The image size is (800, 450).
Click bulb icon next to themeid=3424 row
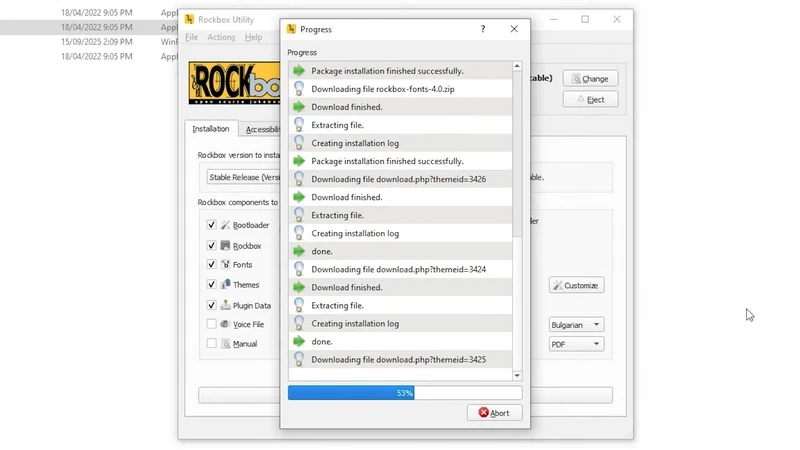(299, 269)
